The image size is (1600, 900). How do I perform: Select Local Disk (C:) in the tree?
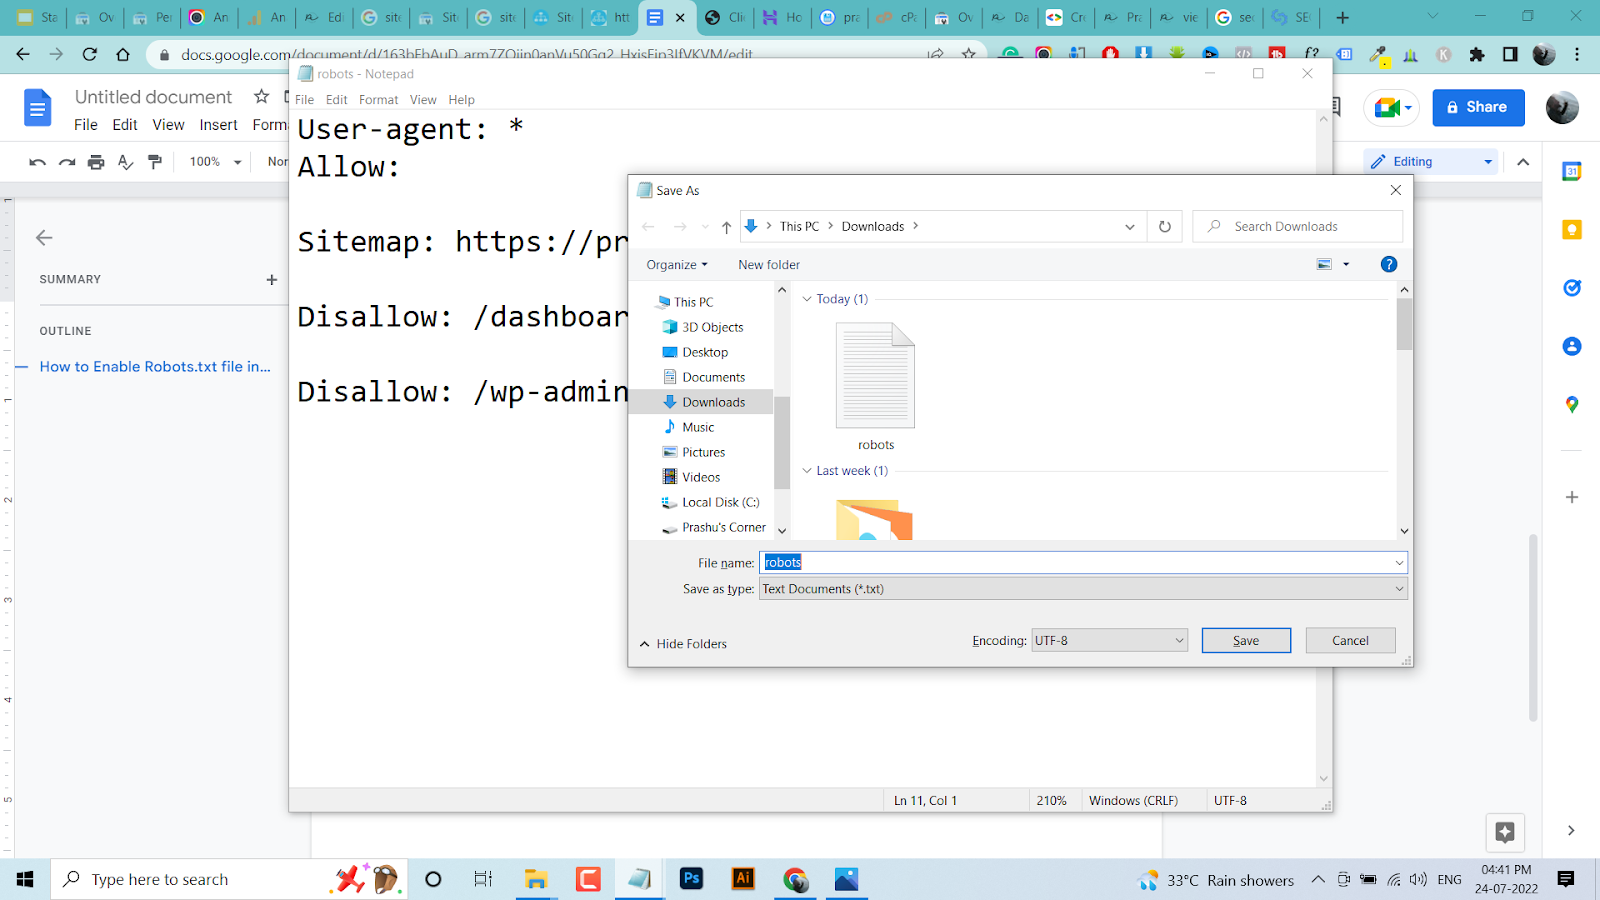[x=720, y=502]
